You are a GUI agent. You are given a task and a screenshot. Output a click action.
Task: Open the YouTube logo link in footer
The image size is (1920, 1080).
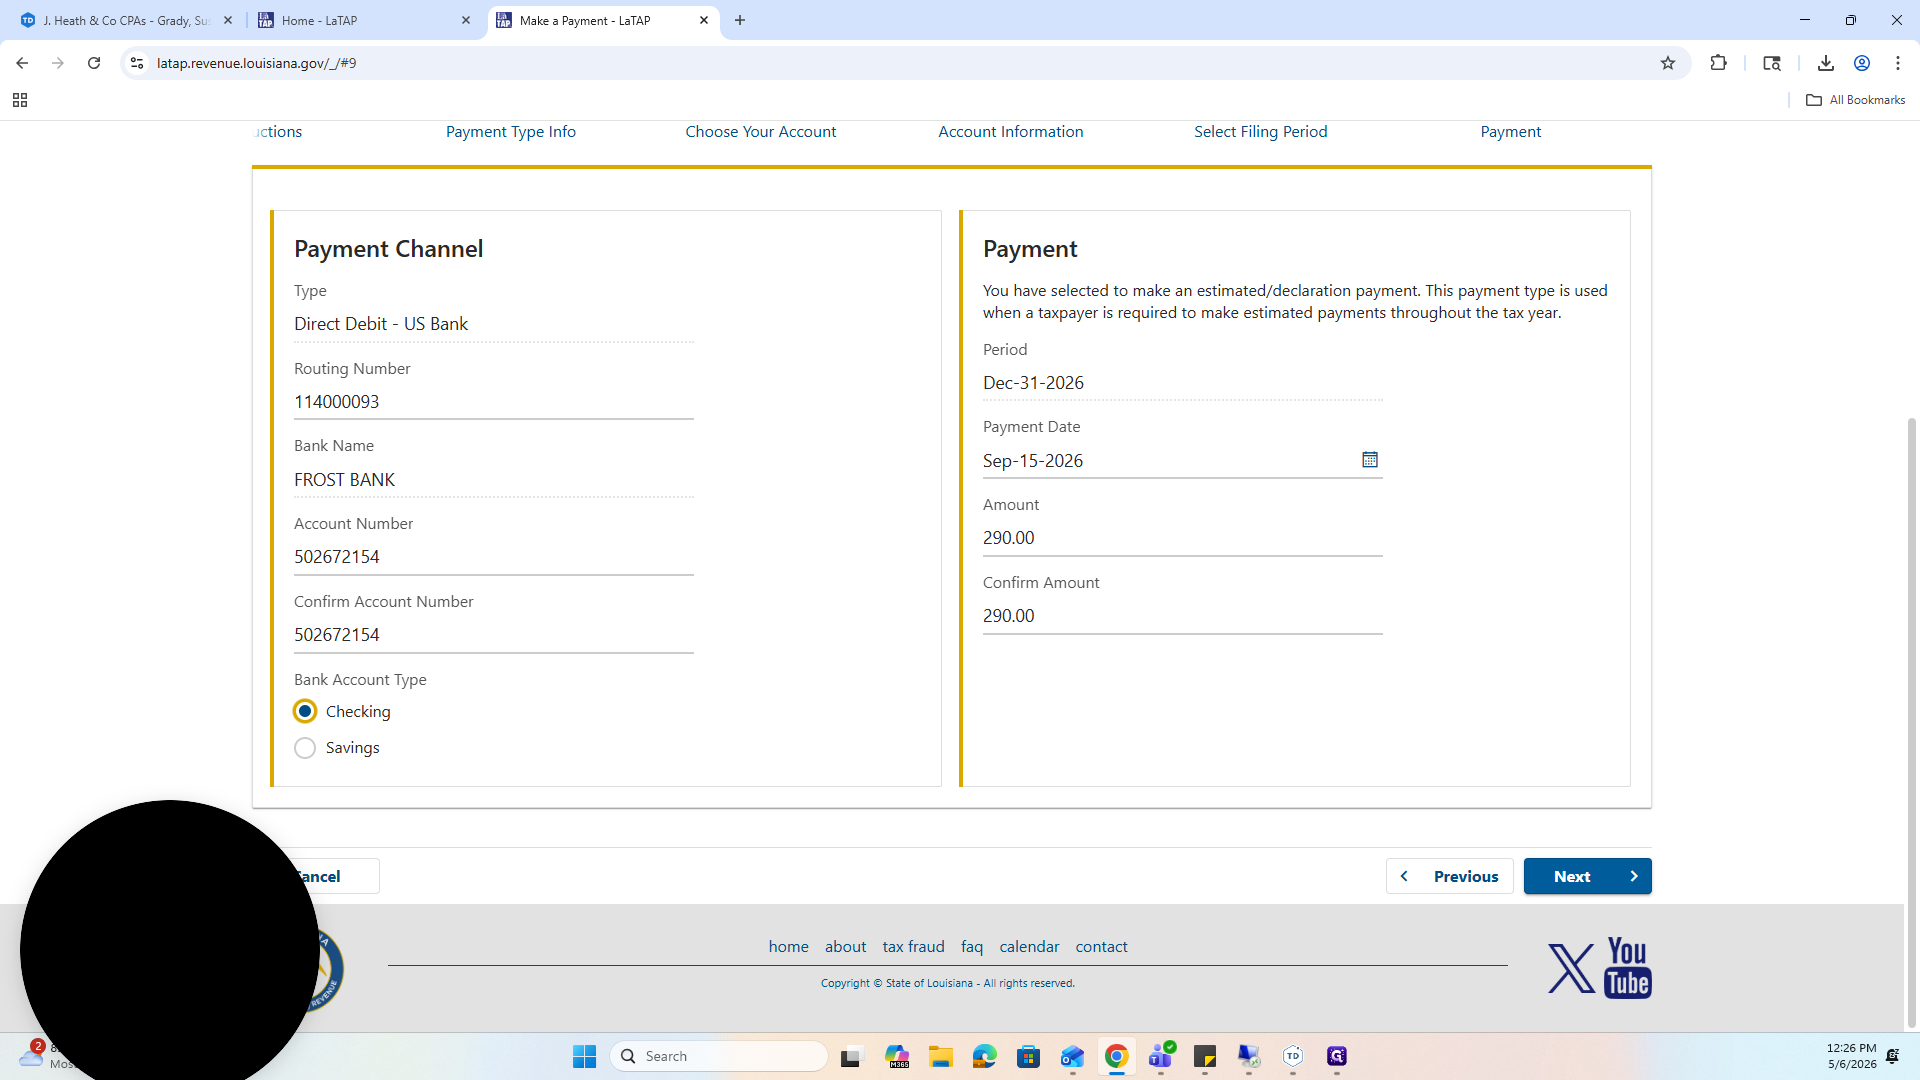[x=1628, y=968]
